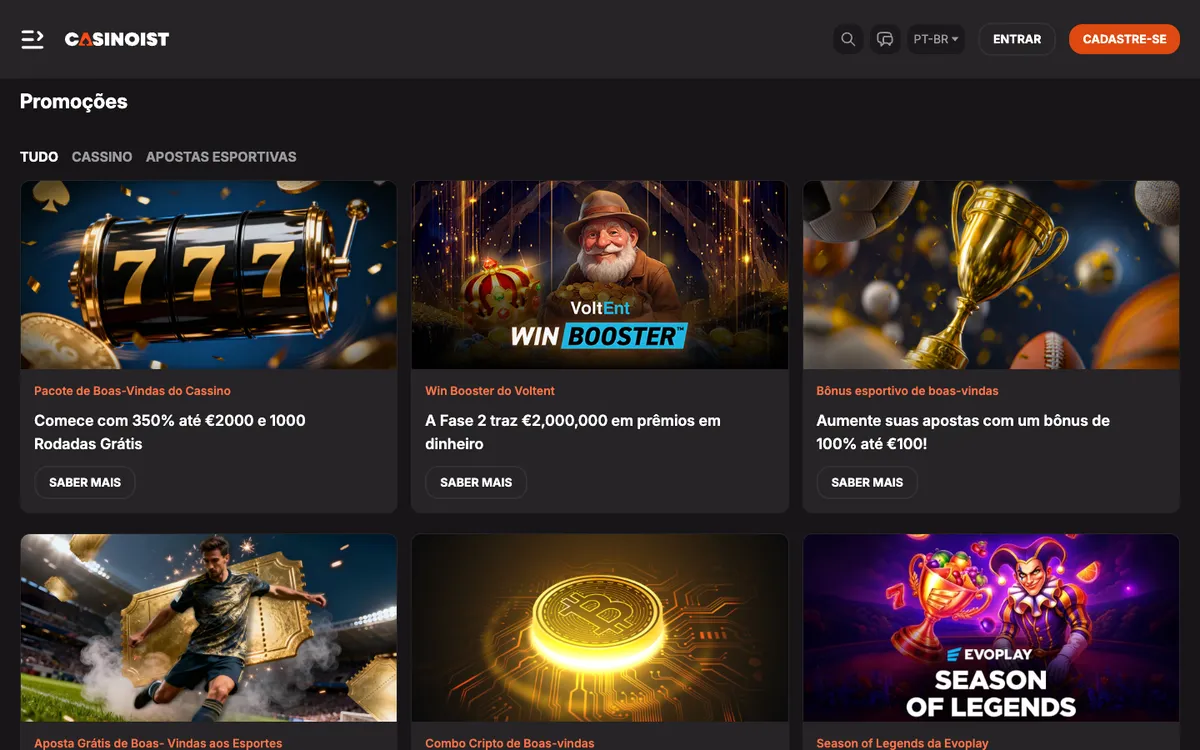Click the CADASTRE-SE register button
This screenshot has height=750, width=1200.
pos(1124,39)
